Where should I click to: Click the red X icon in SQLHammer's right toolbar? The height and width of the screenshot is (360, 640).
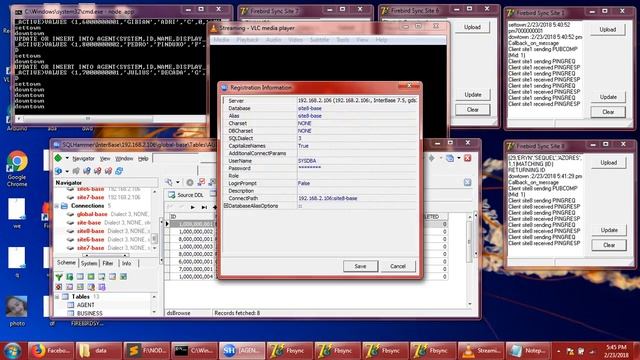click(x=468, y=158)
